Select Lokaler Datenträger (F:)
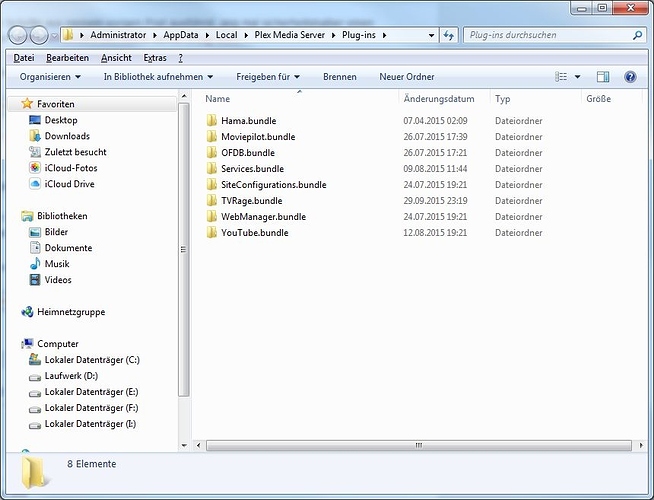 tap(91, 408)
